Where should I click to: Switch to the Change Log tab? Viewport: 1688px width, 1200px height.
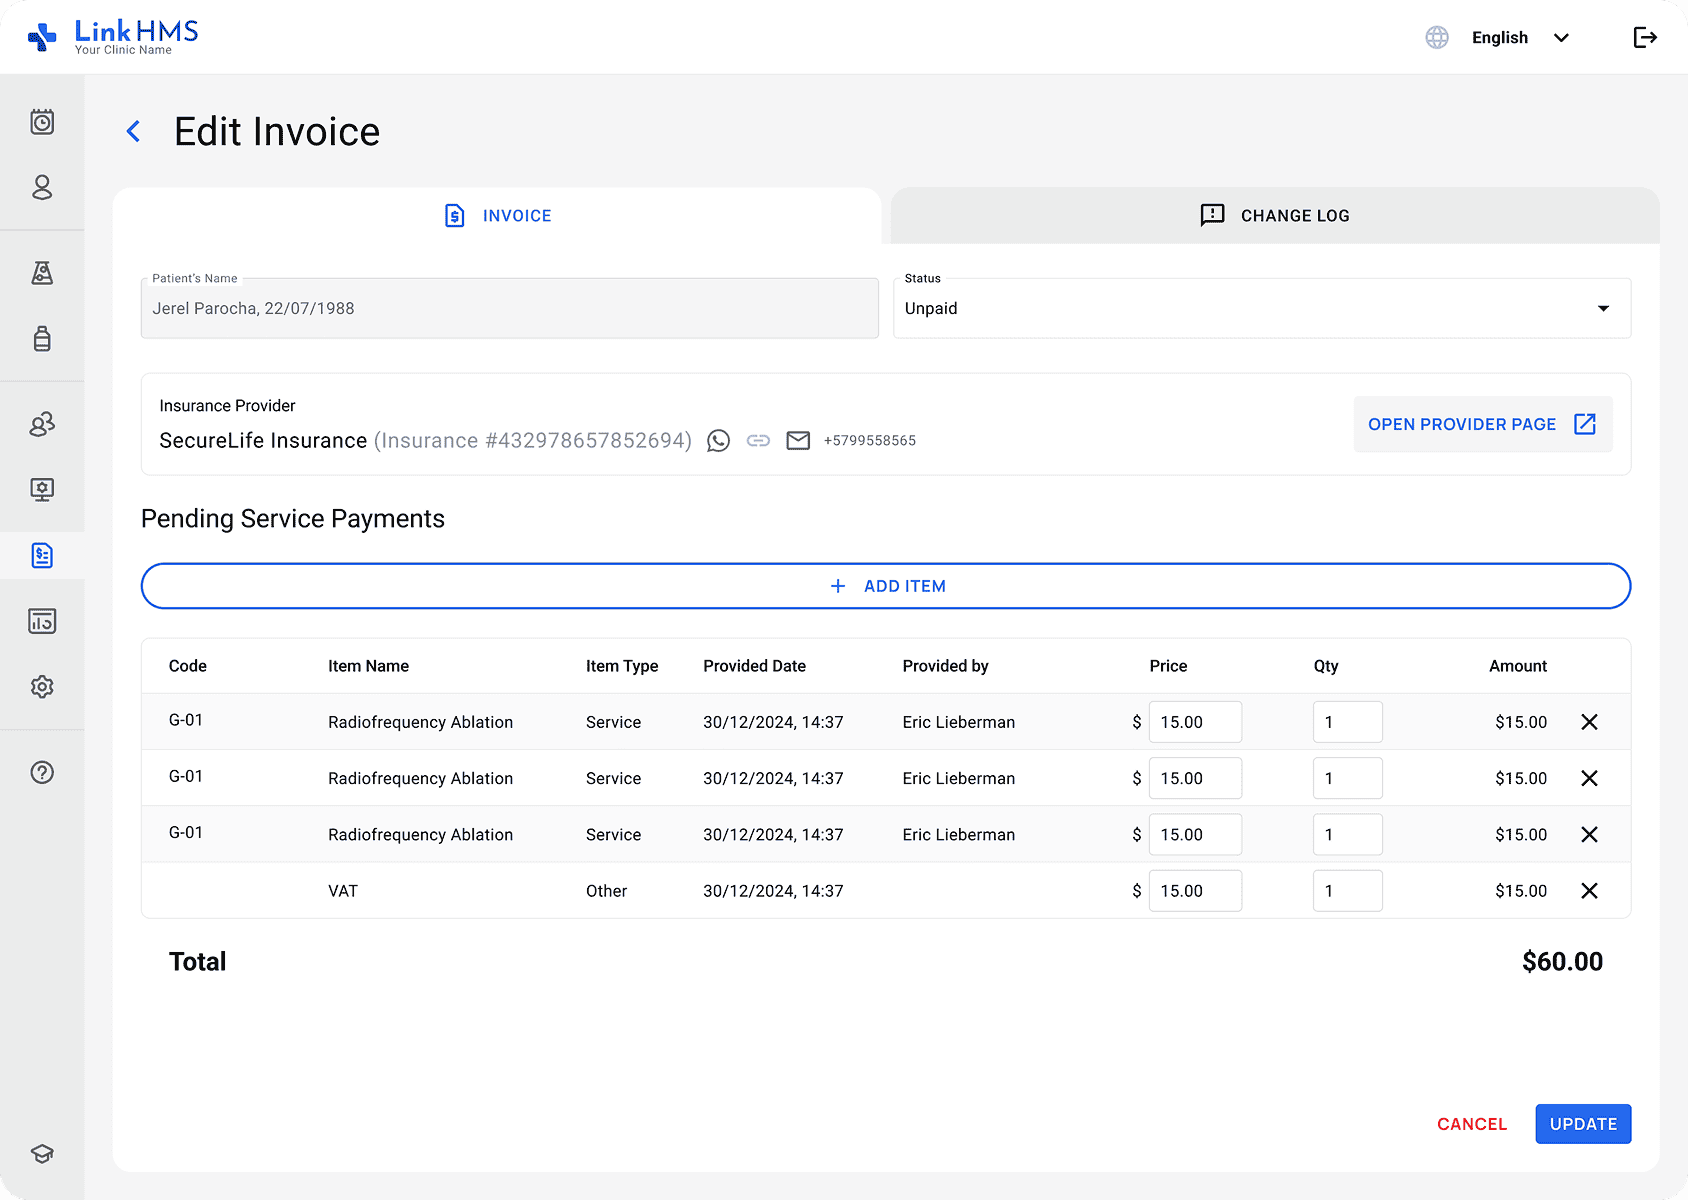coord(1274,216)
